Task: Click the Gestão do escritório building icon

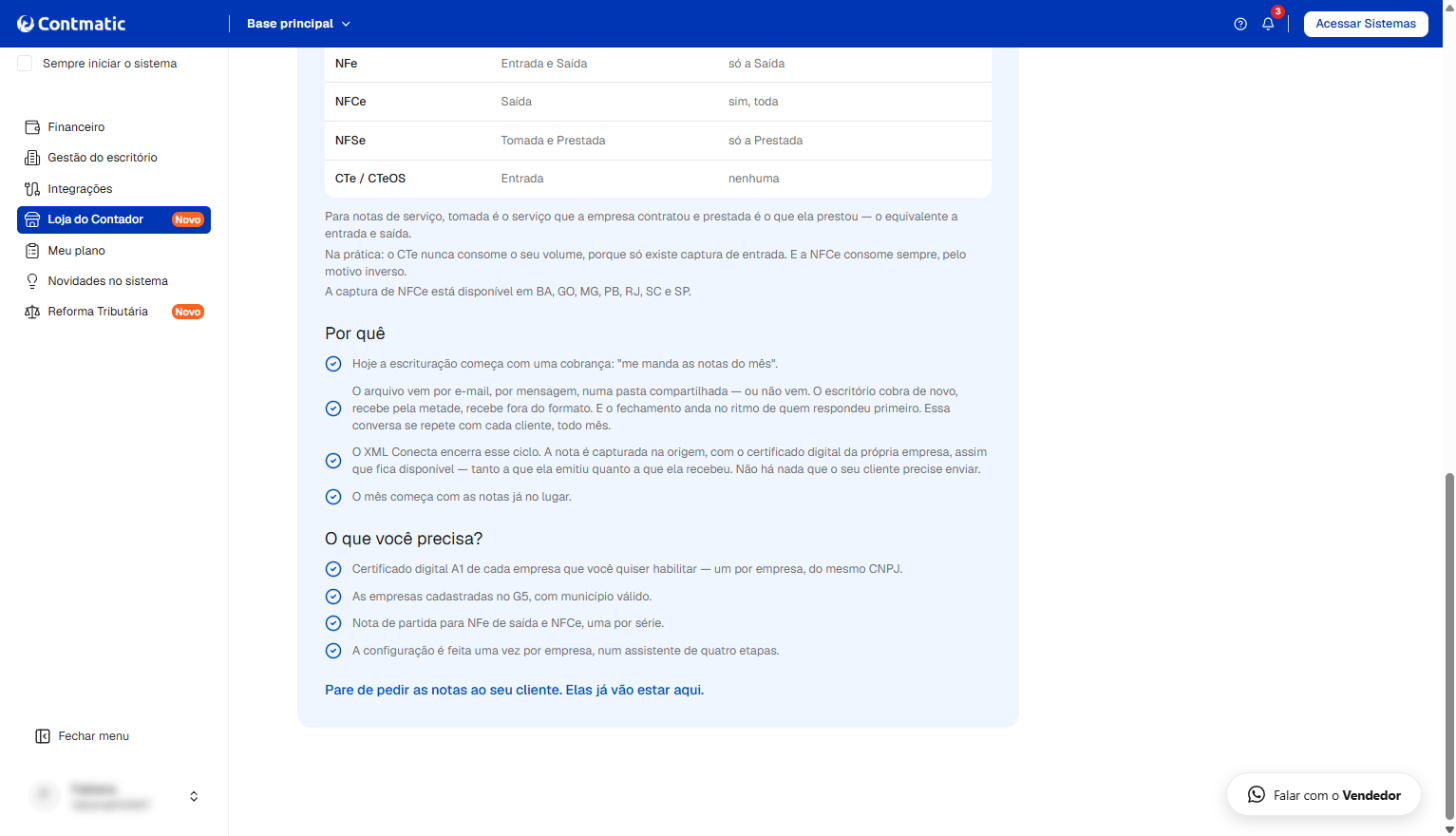Action: click(x=31, y=158)
